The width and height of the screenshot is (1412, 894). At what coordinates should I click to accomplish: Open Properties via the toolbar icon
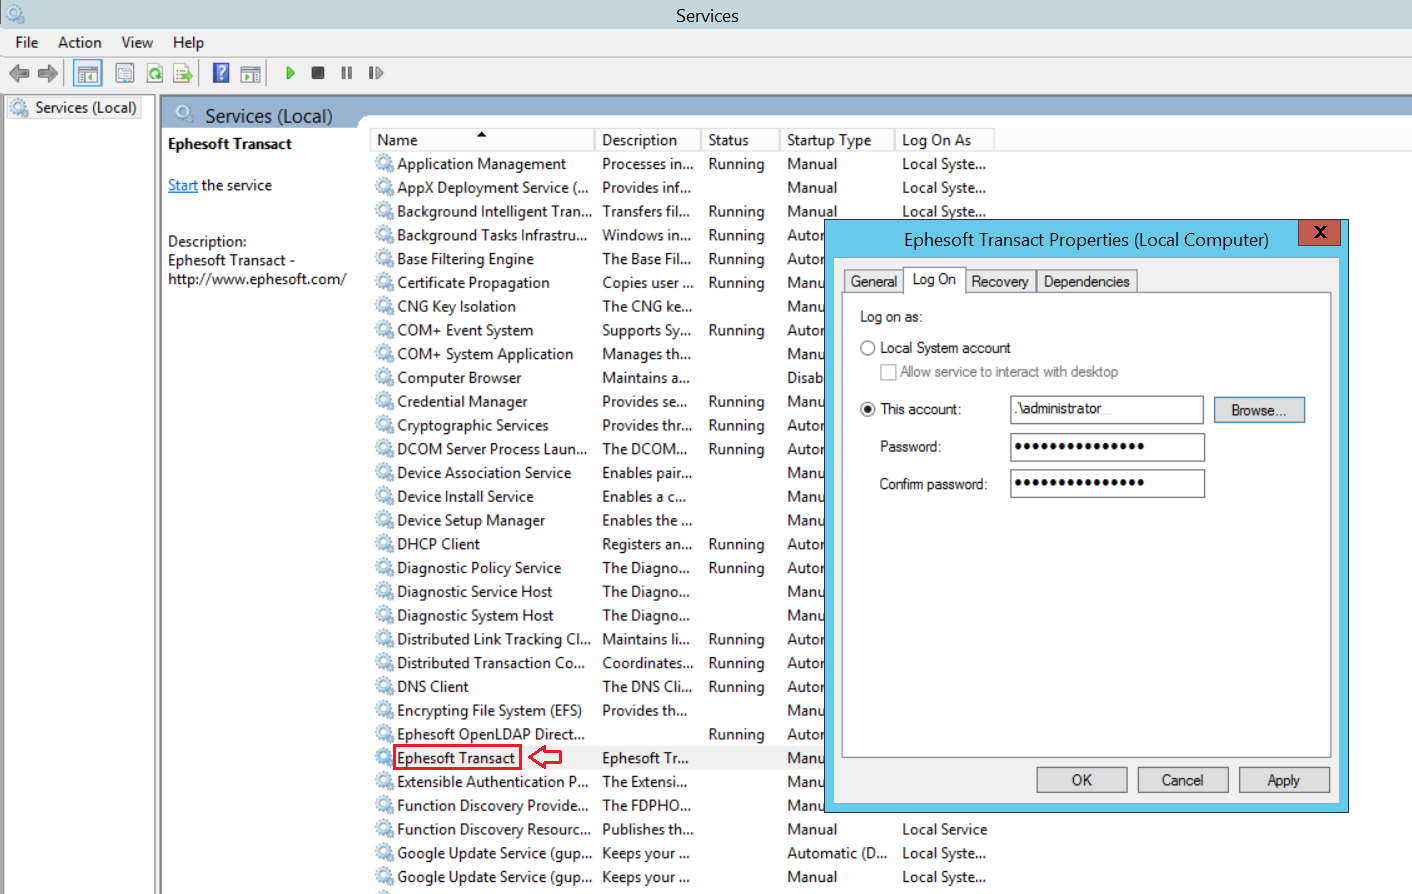tap(125, 73)
